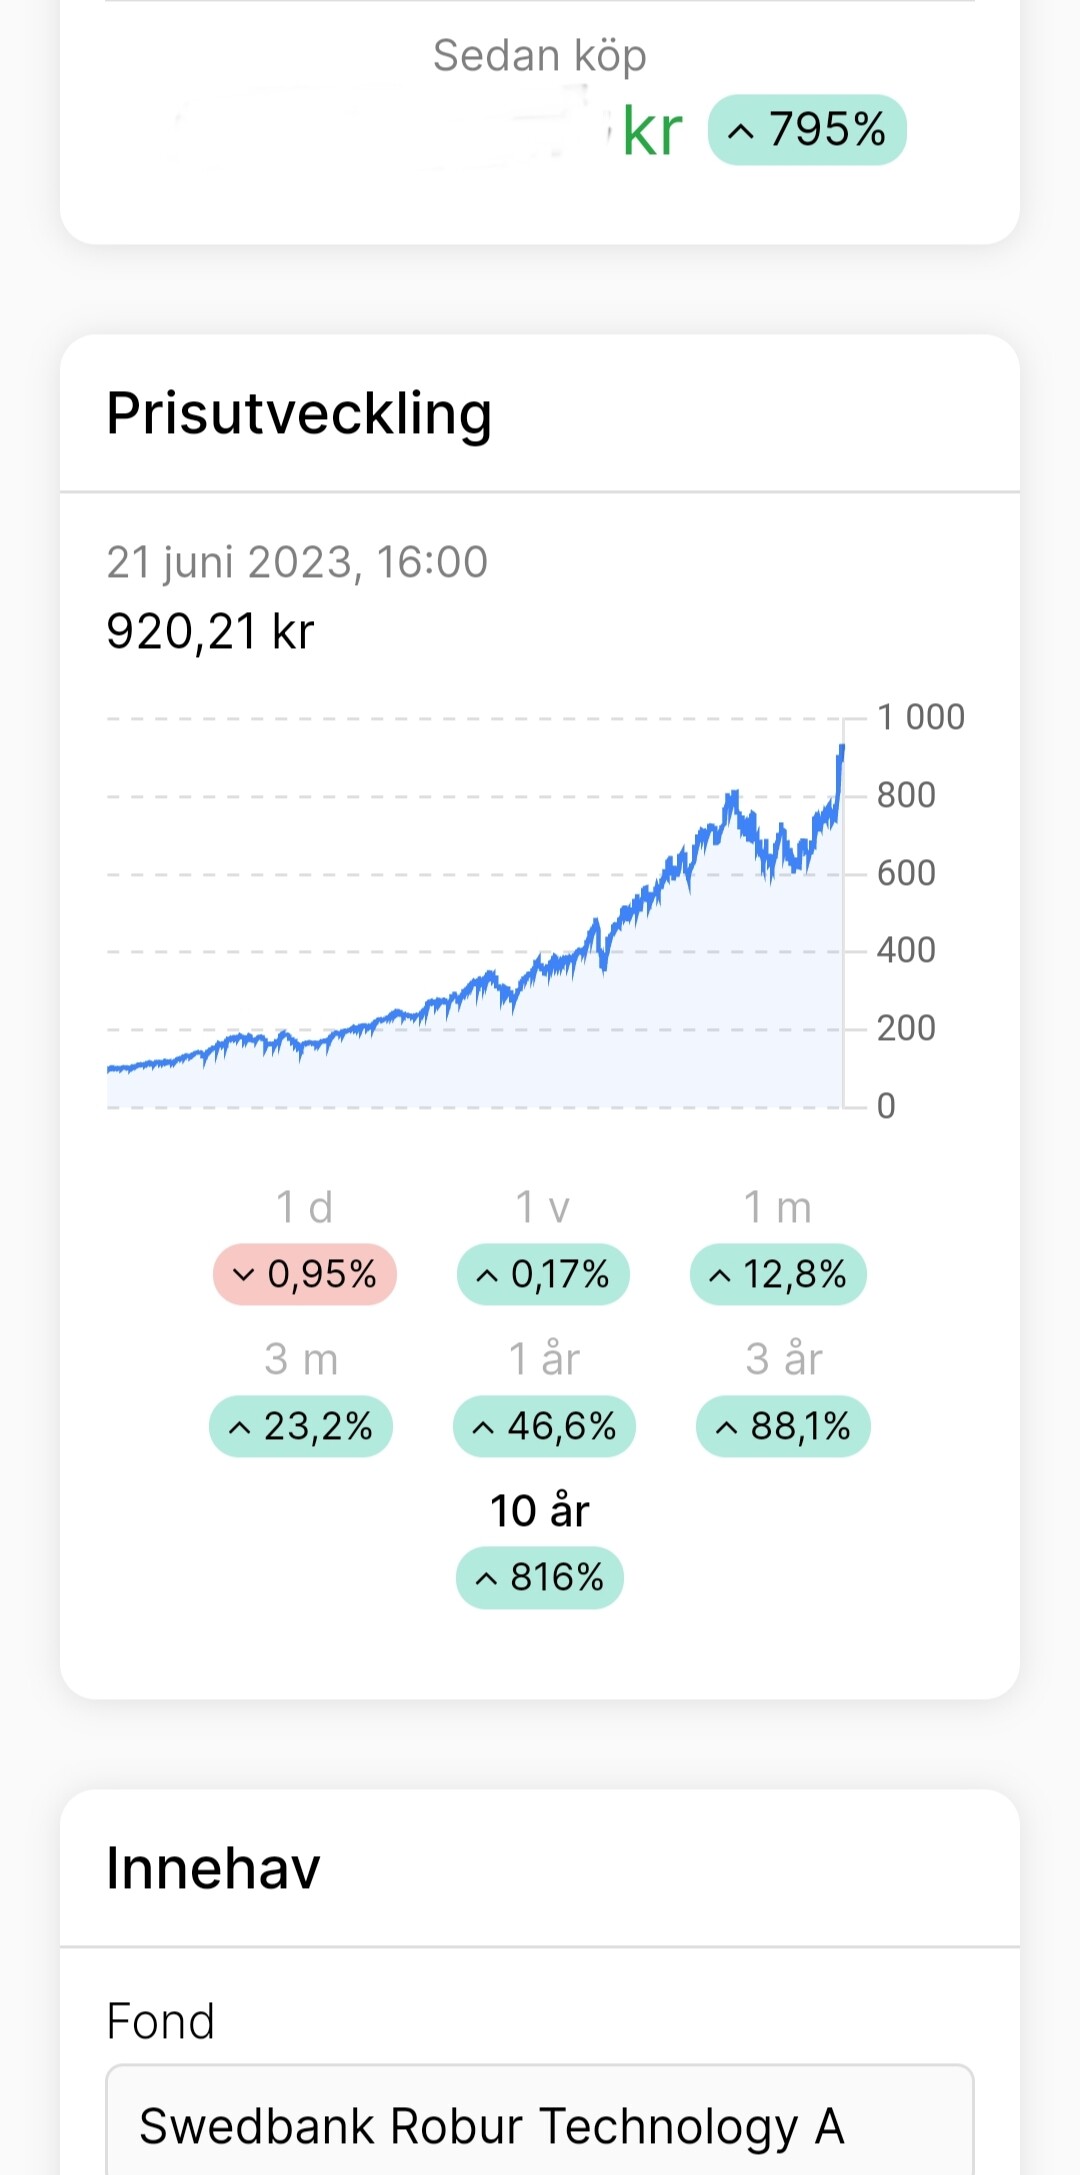Image resolution: width=1080 pixels, height=2175 pixels.
Task: Switch chart to 1 m period
Action: tap(777, 1208)
